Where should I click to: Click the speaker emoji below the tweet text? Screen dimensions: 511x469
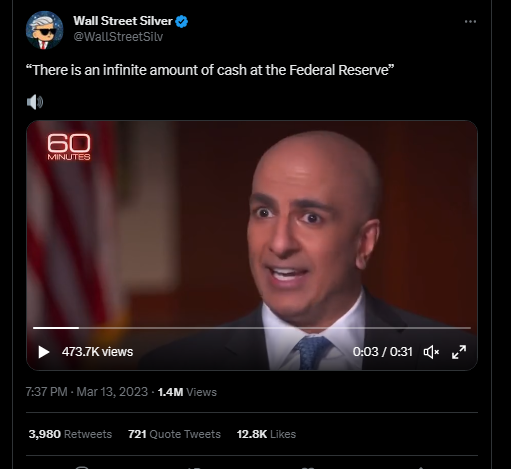(x=35, y=102)
